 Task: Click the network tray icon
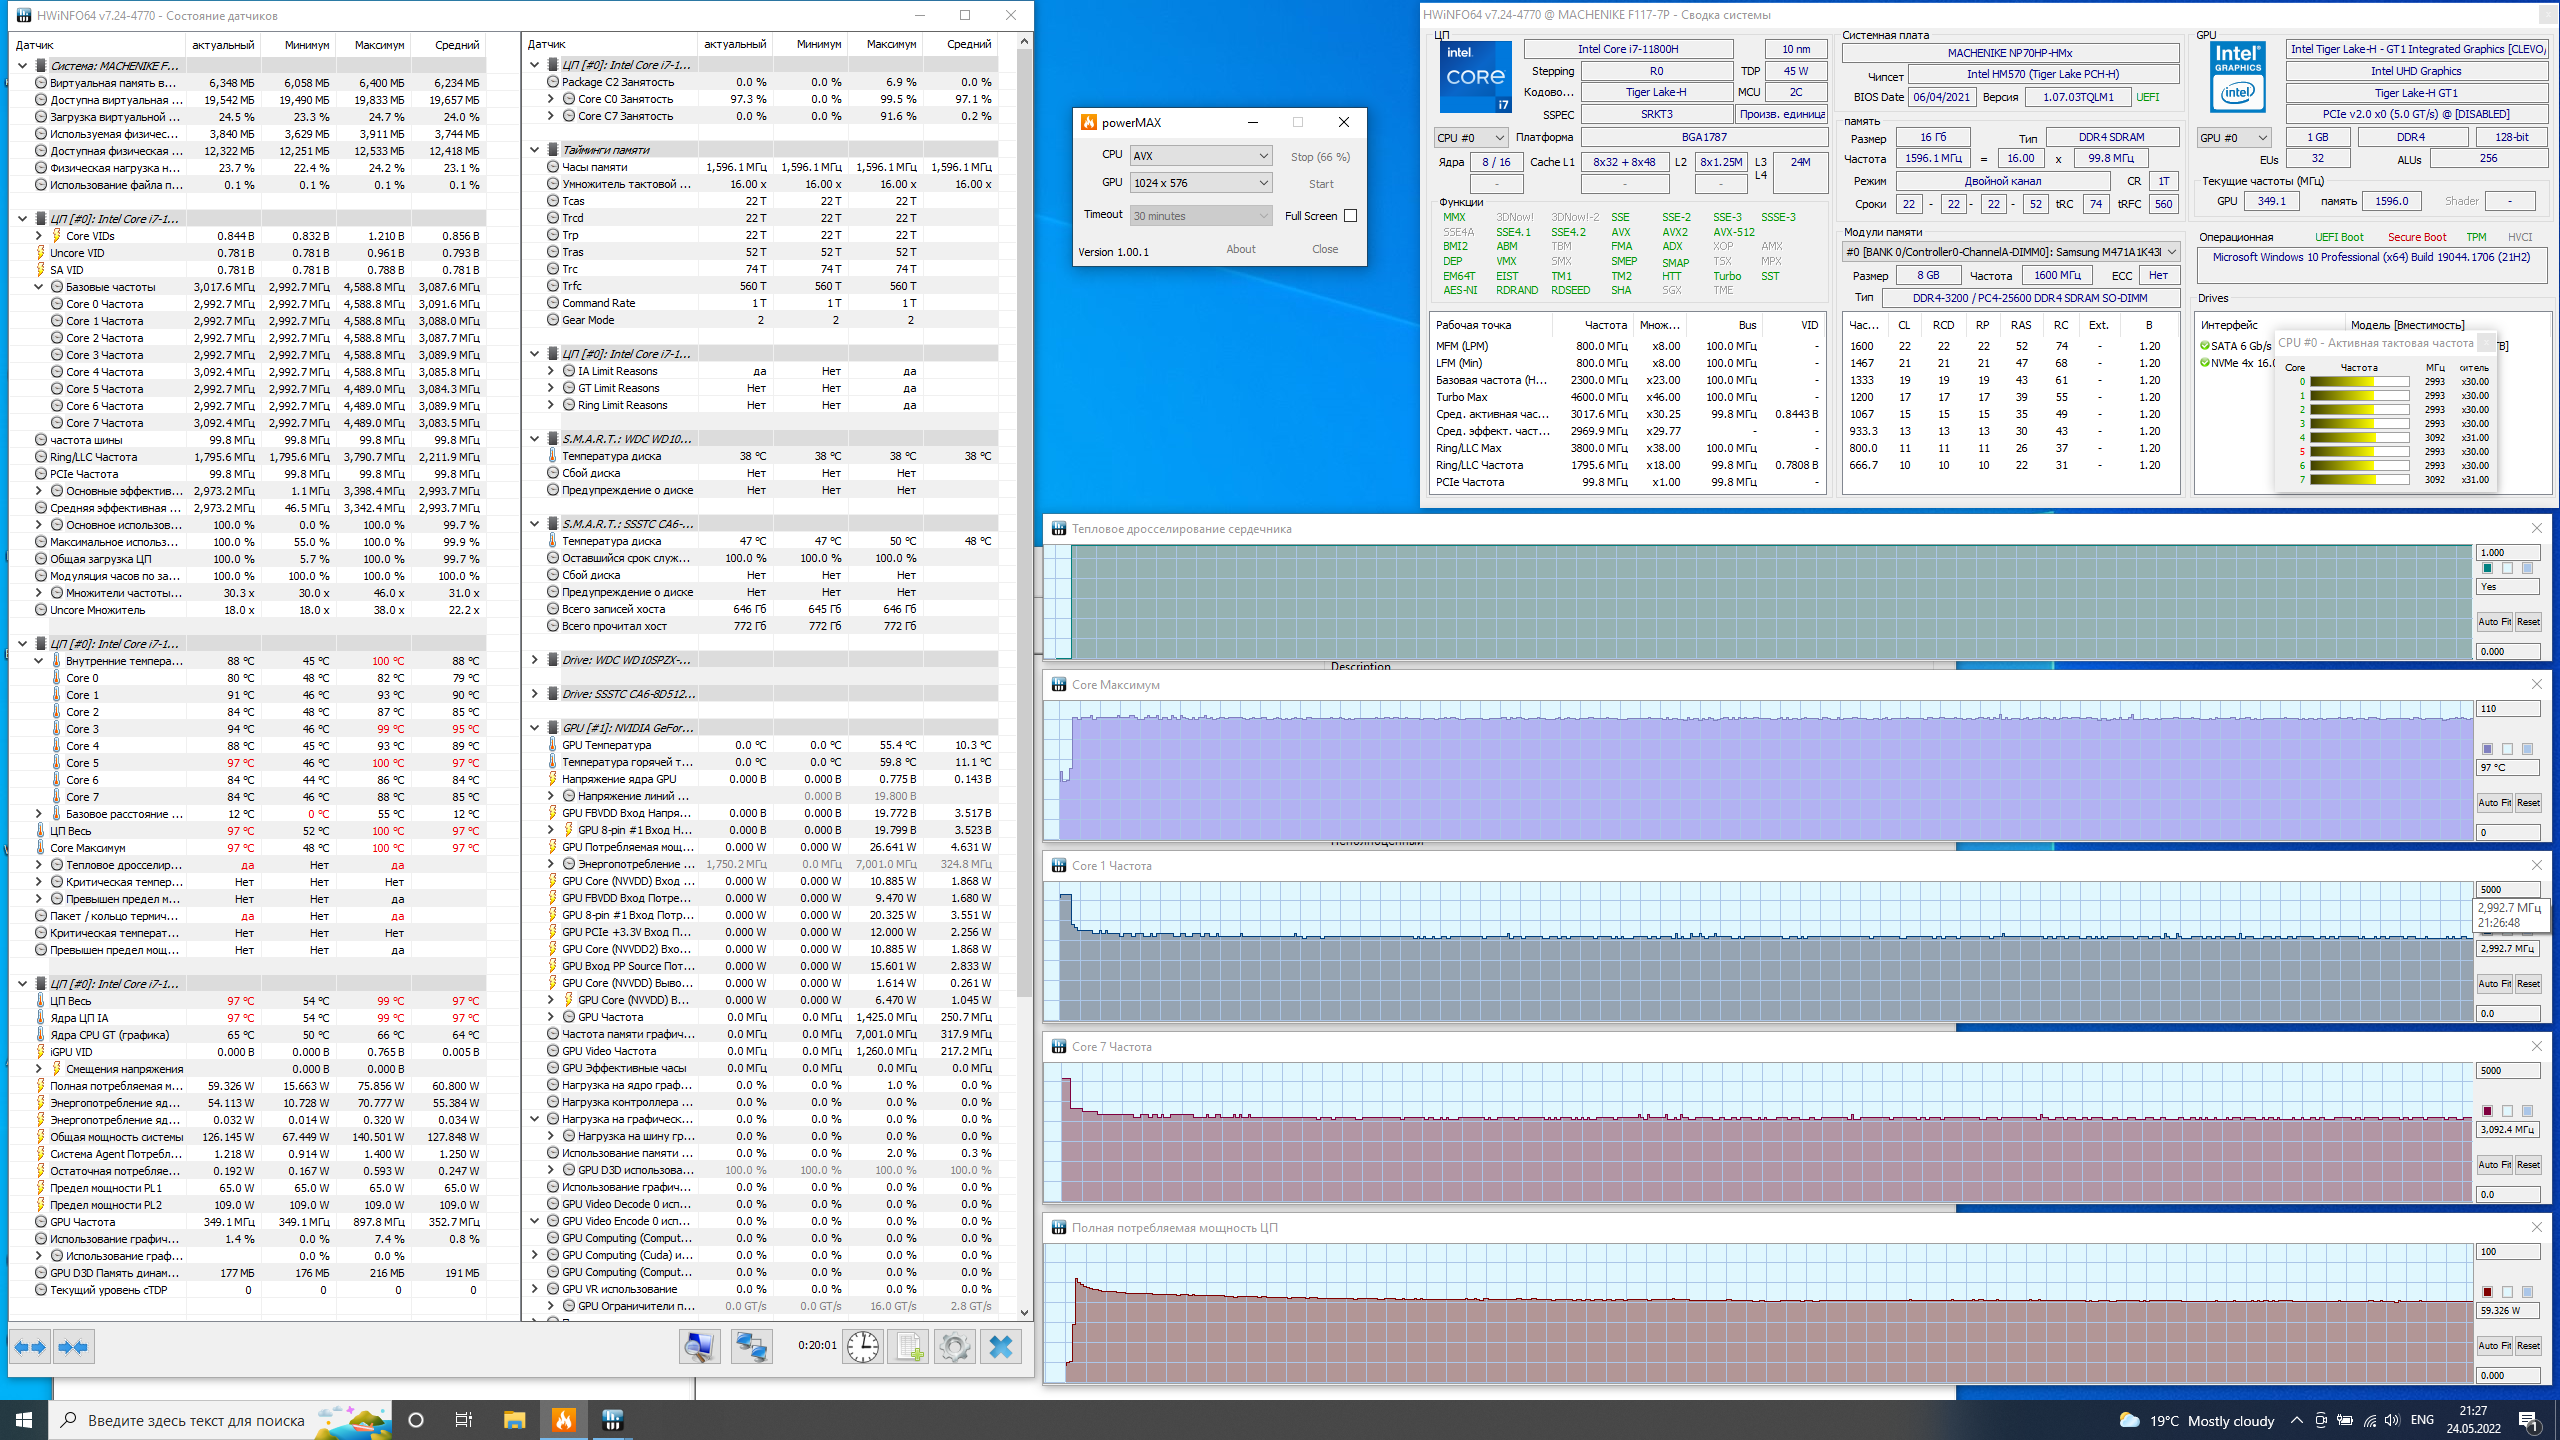click(x=2368, y=1420)
